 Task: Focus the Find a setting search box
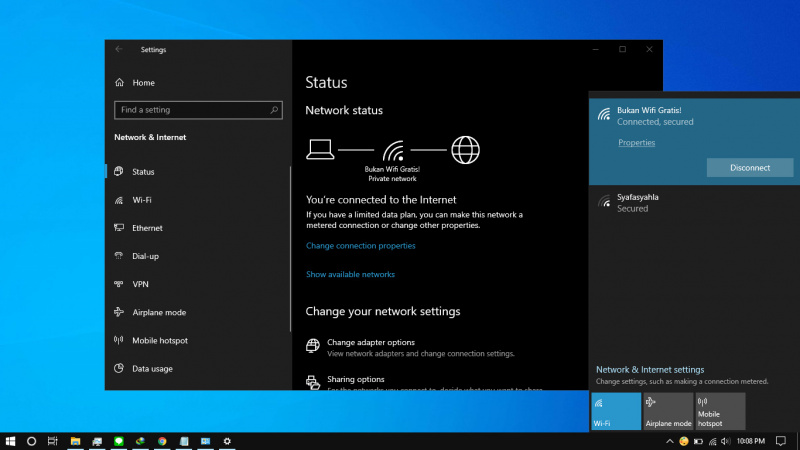(198, 110)
